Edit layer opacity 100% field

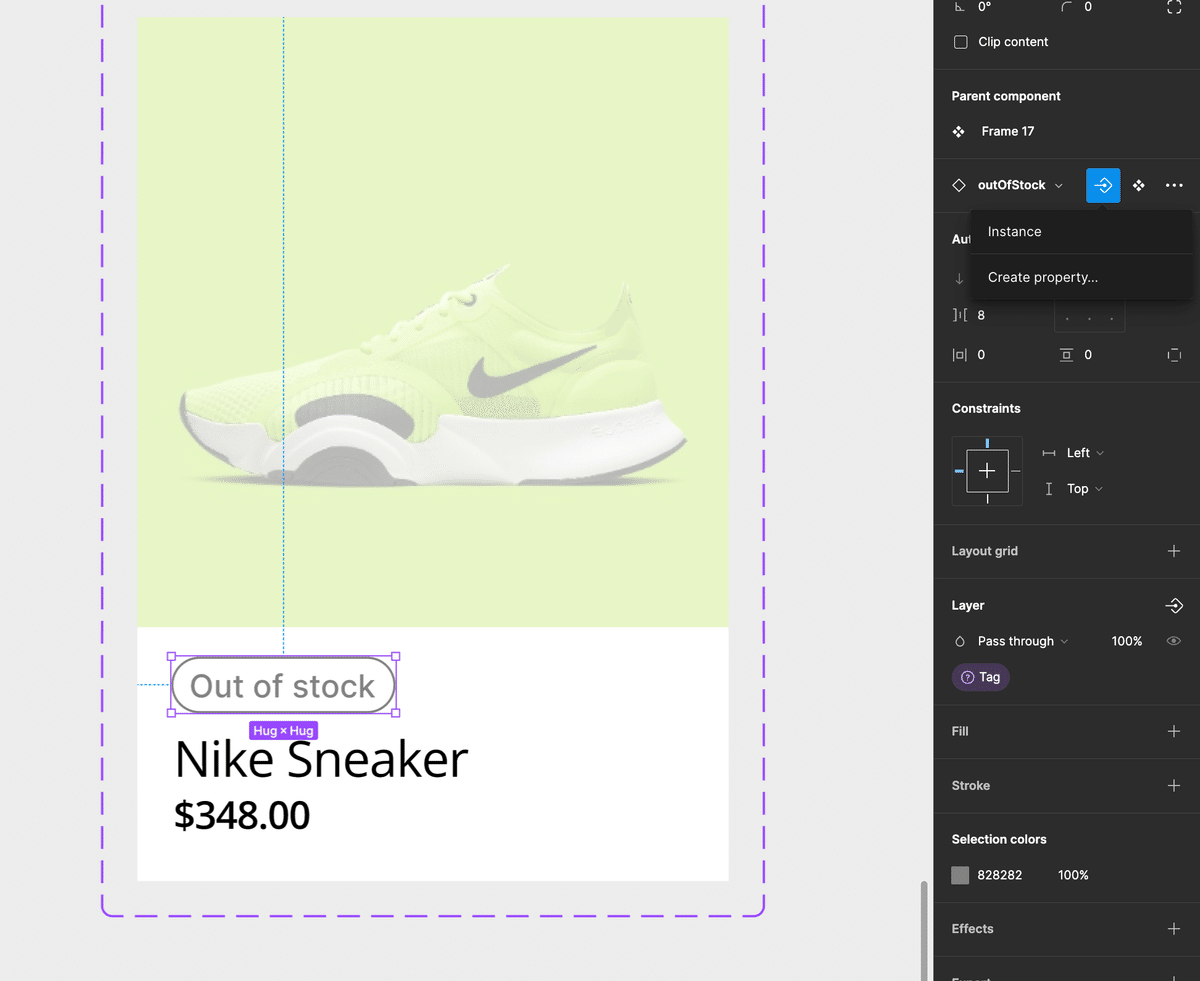point(1127,641)
